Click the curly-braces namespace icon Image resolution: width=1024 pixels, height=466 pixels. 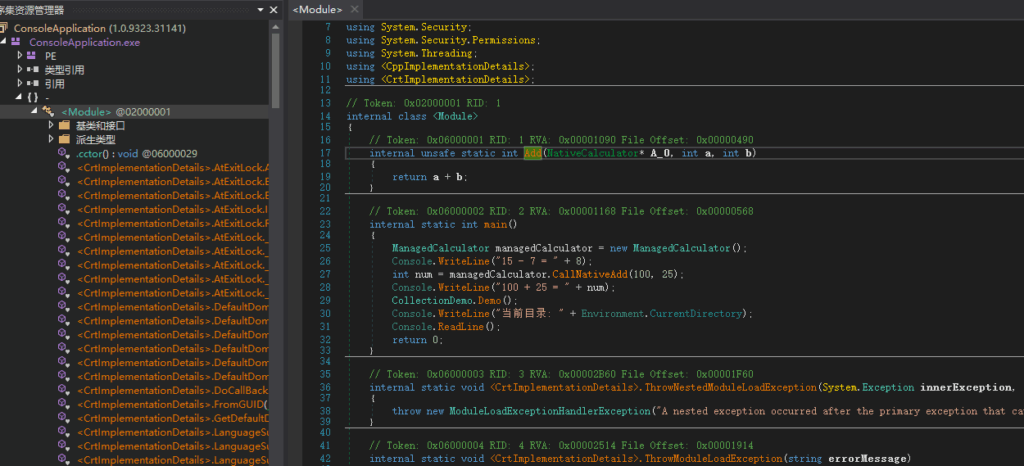click(32, 98)
